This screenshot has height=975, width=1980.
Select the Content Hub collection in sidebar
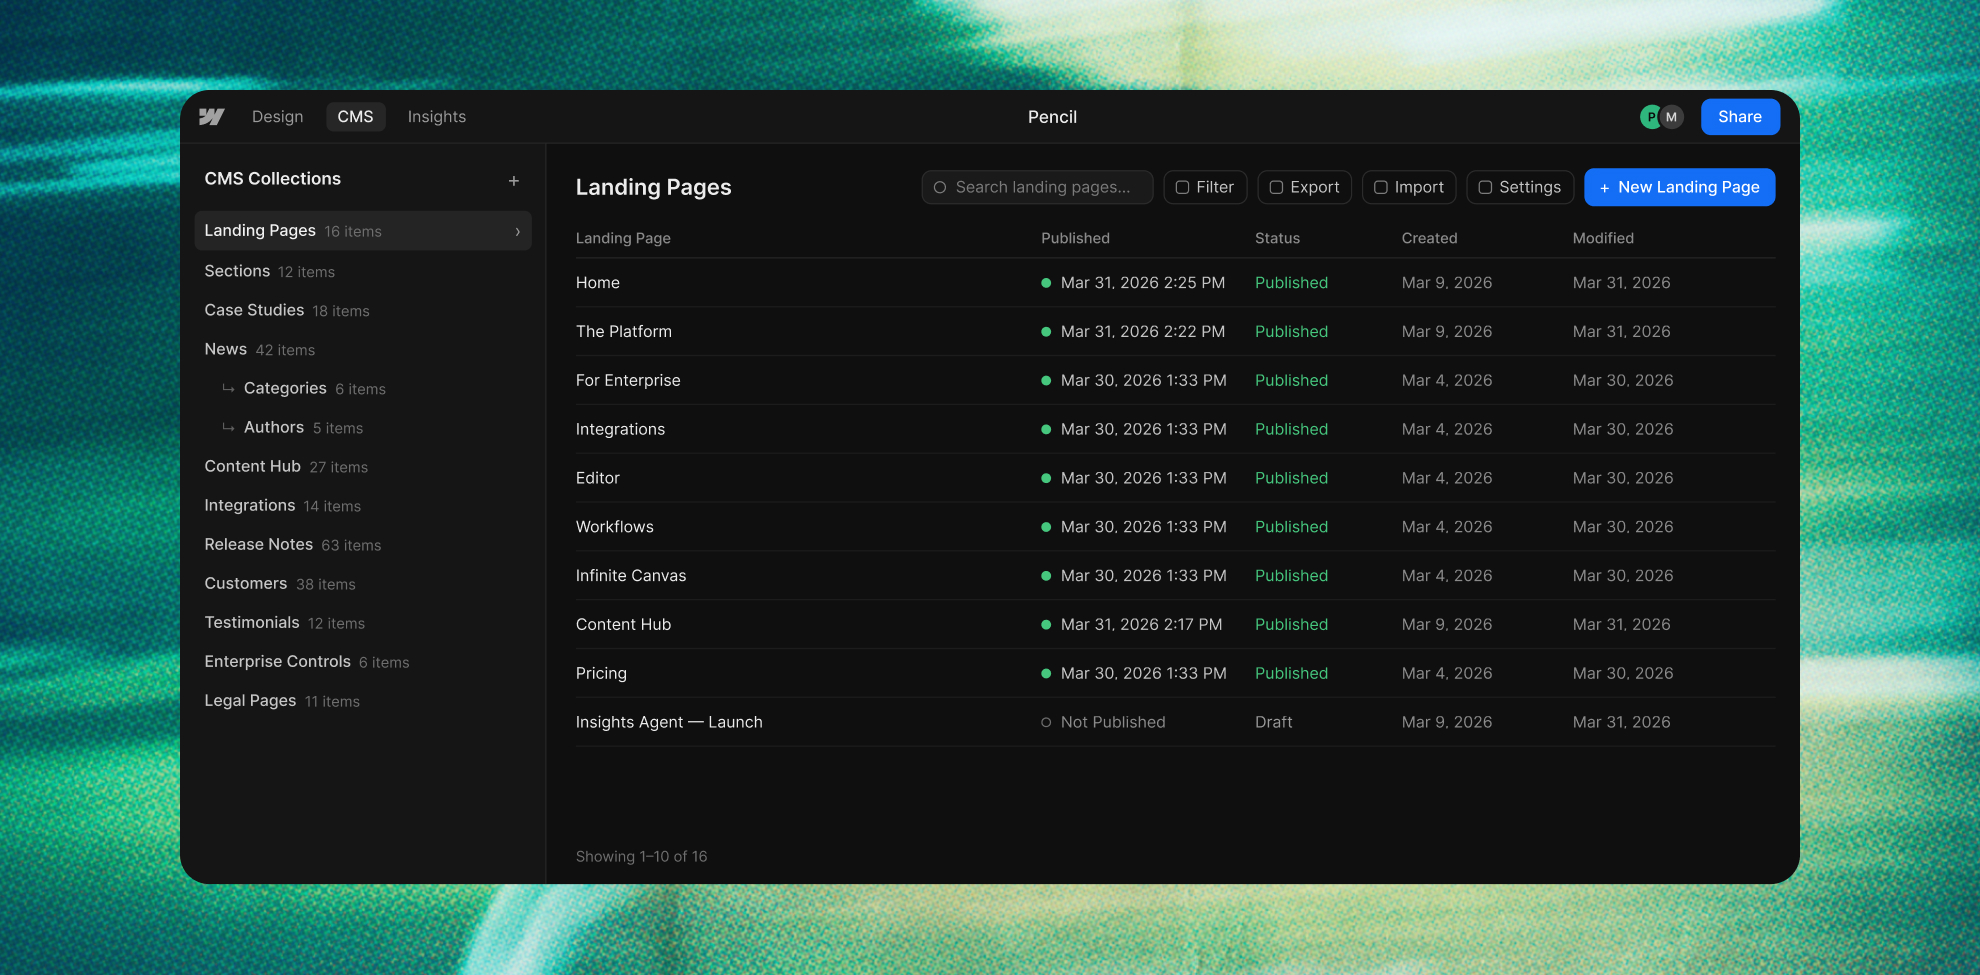(363, 466)
